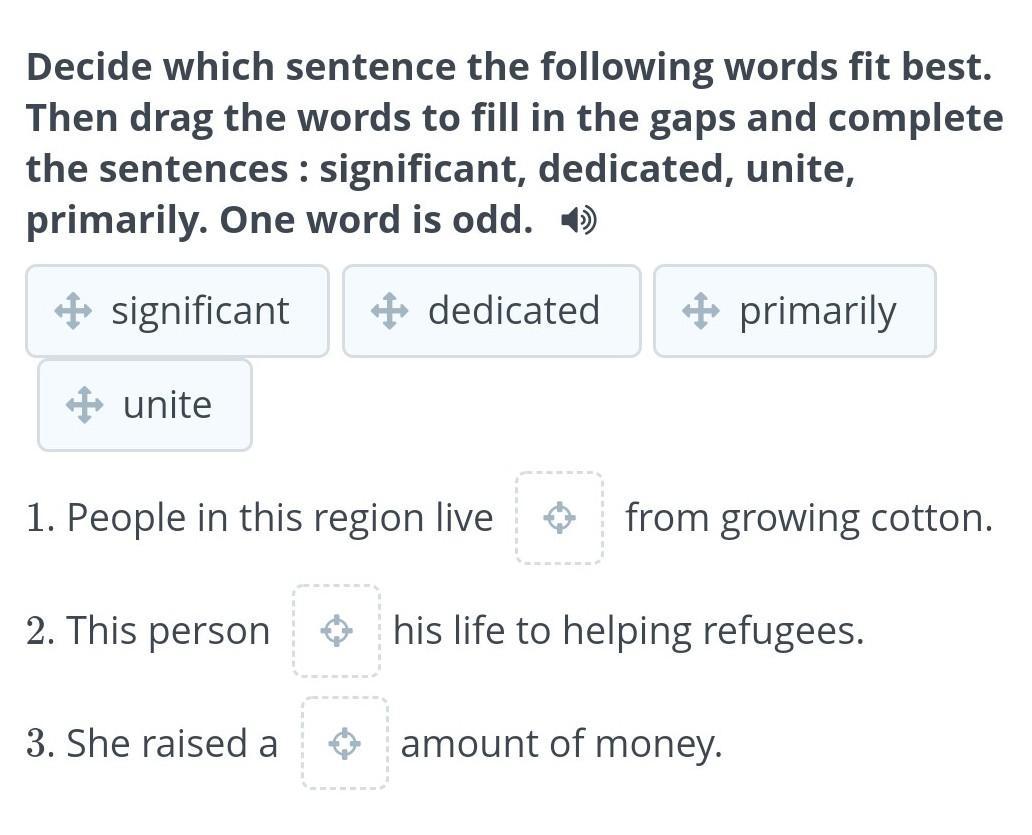Click the move handle on the significant chip
Screen dimensions: 1032x835
pos(73,311)
